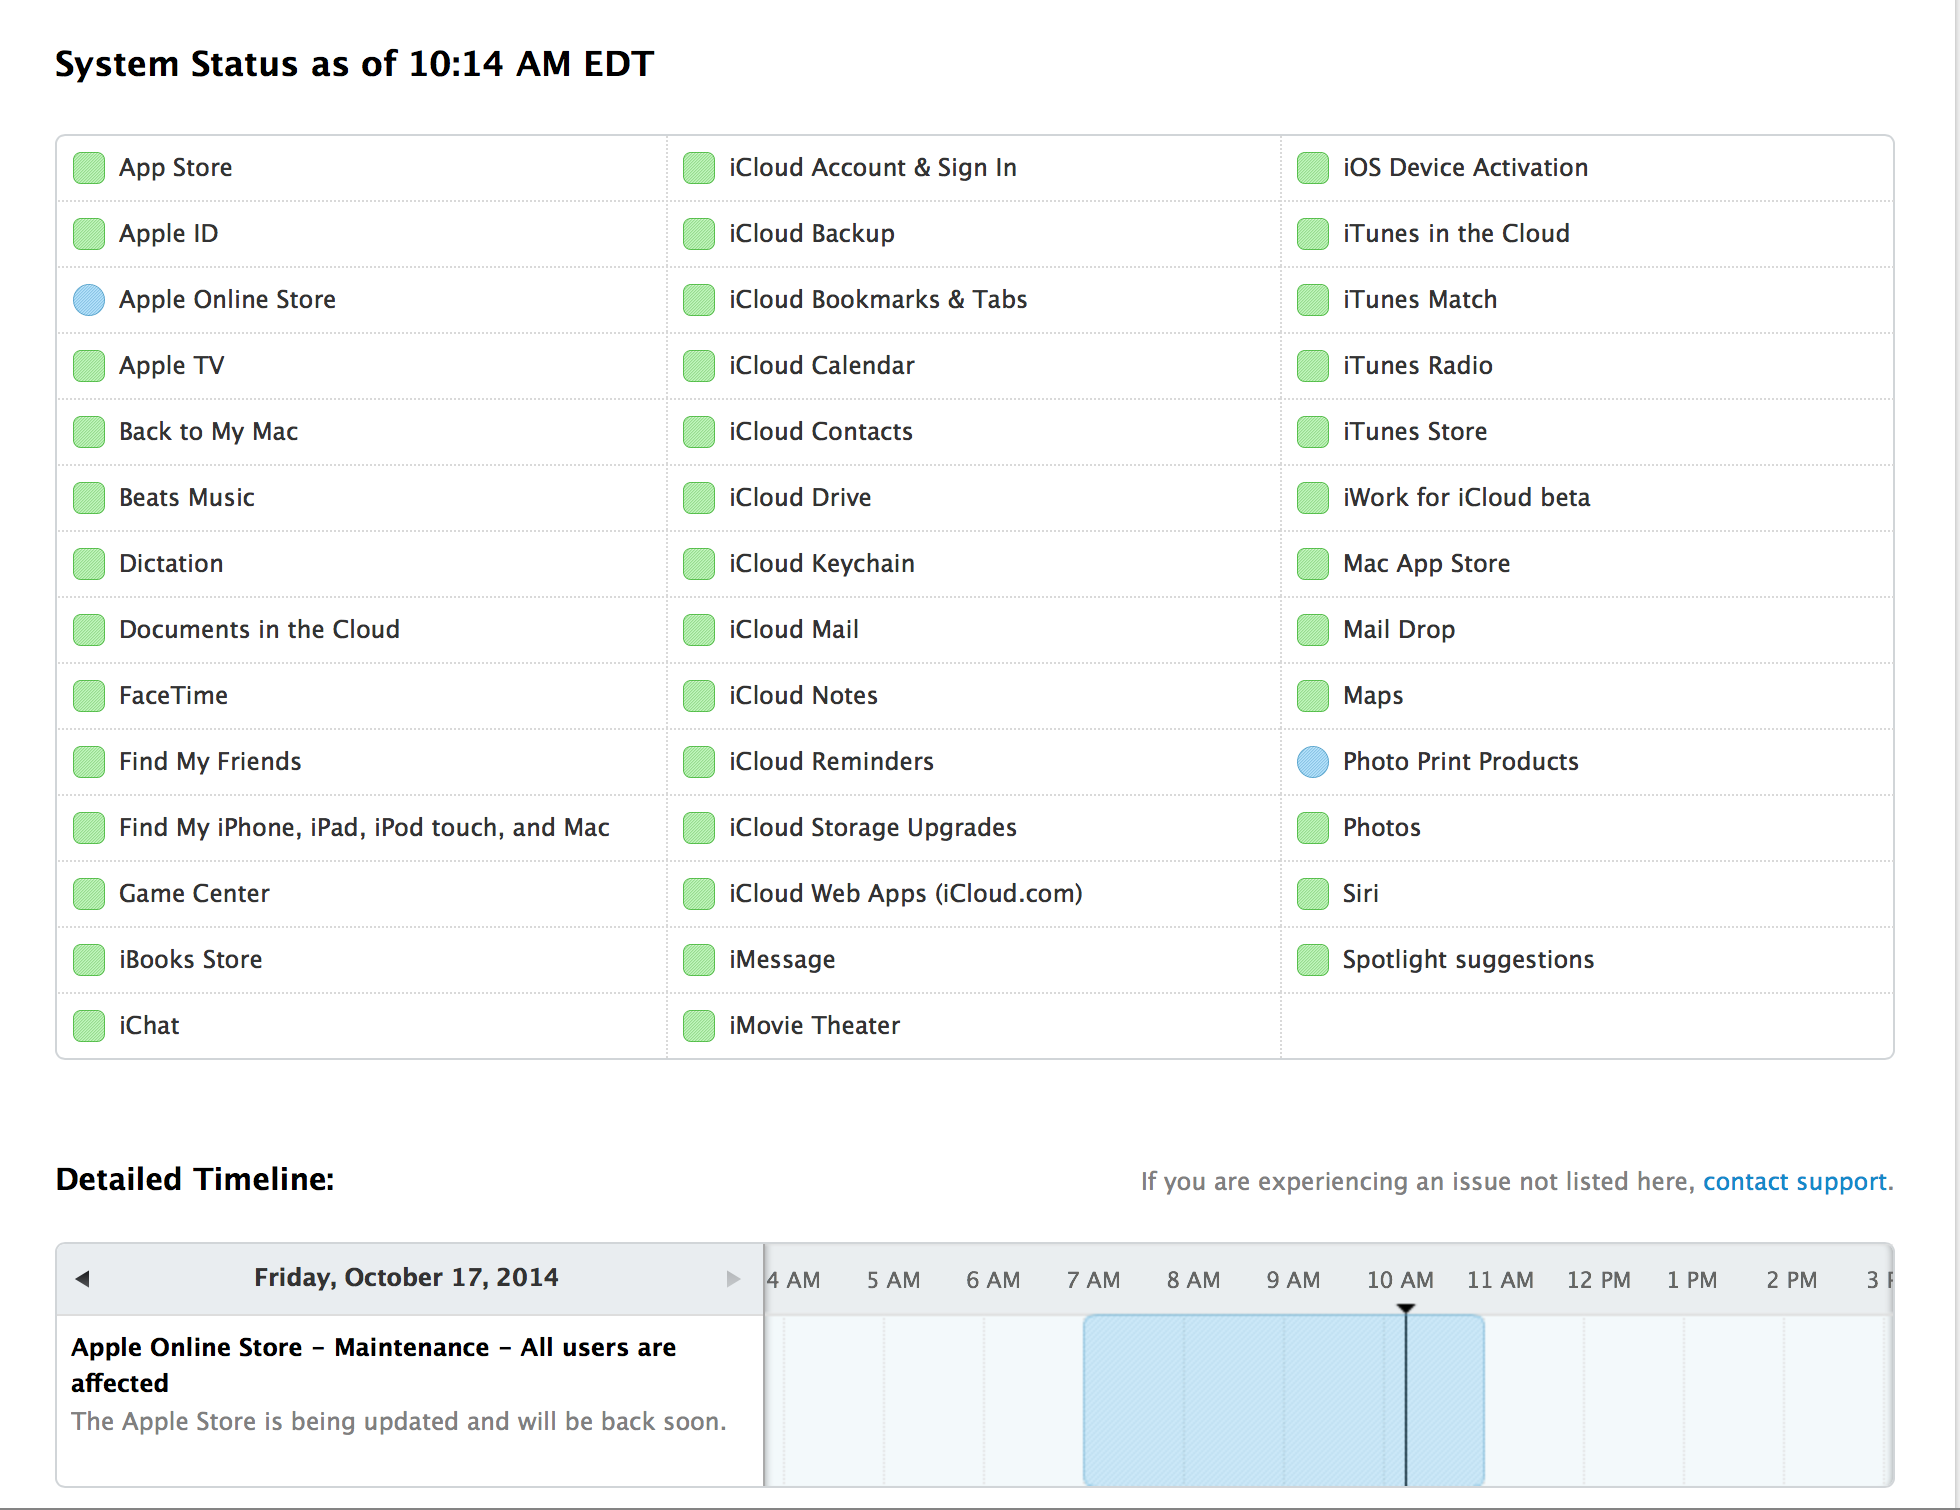The image size is (1960, 1510).
Task: Click the green status icon for App Store
Action: pyautogui.click(x=89, y=168)
